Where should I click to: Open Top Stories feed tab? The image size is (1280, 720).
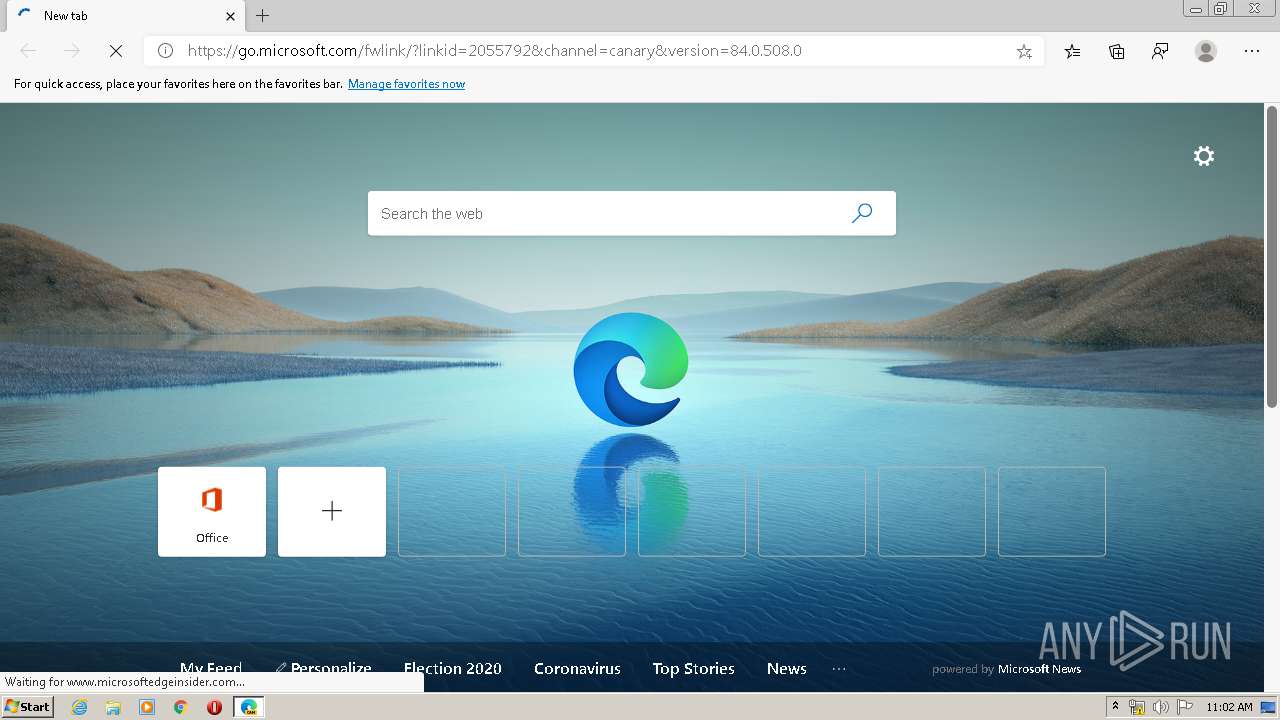coord(694,668)
